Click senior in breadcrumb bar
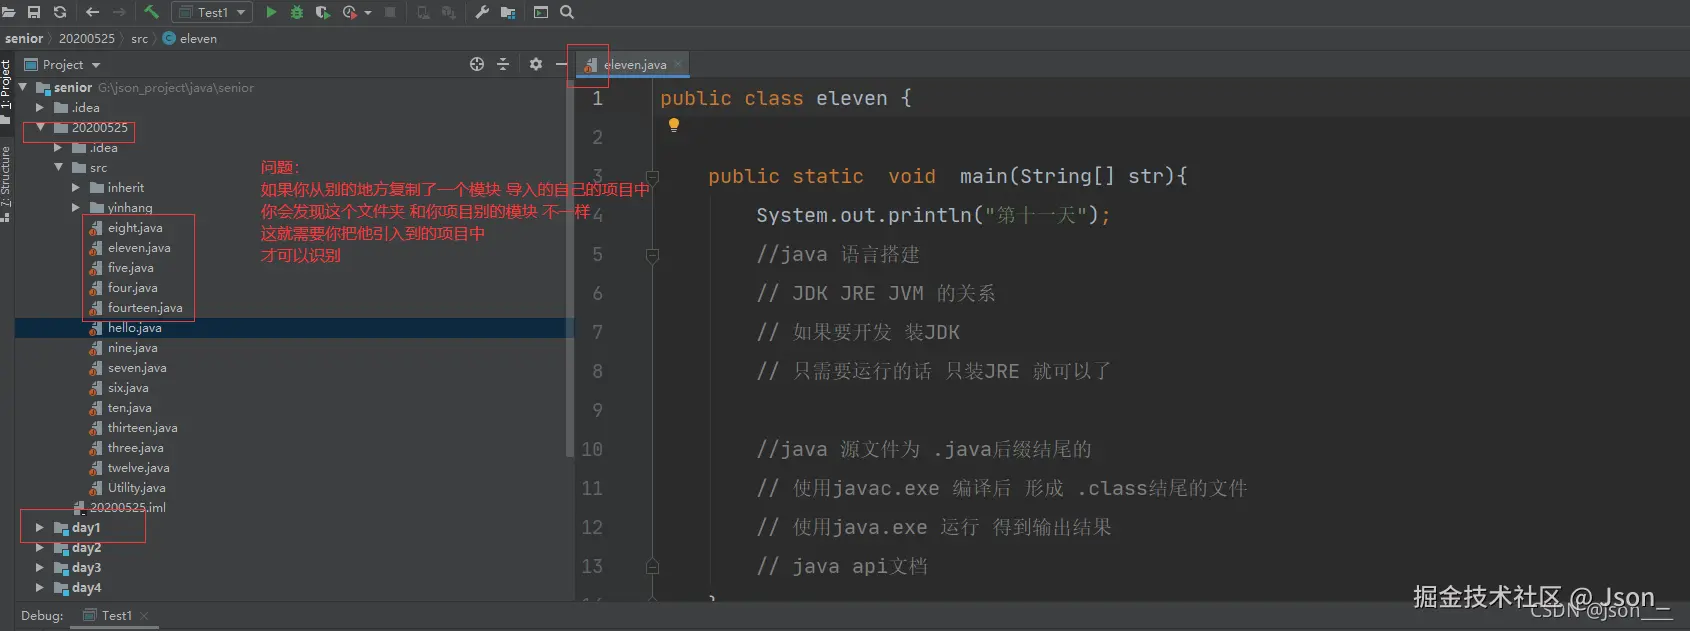Image resolution: width=1690 pixels, height=631 pixels. 24,38
